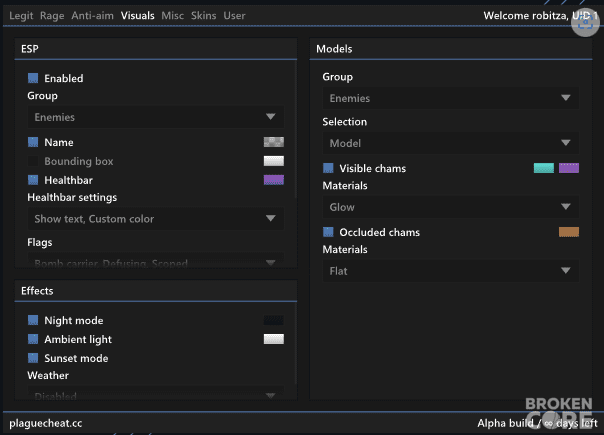Viewport: 604px width, 435px height.
Task: Toggle the Occluded chams checkbox
Action: (x=328, y=232)
